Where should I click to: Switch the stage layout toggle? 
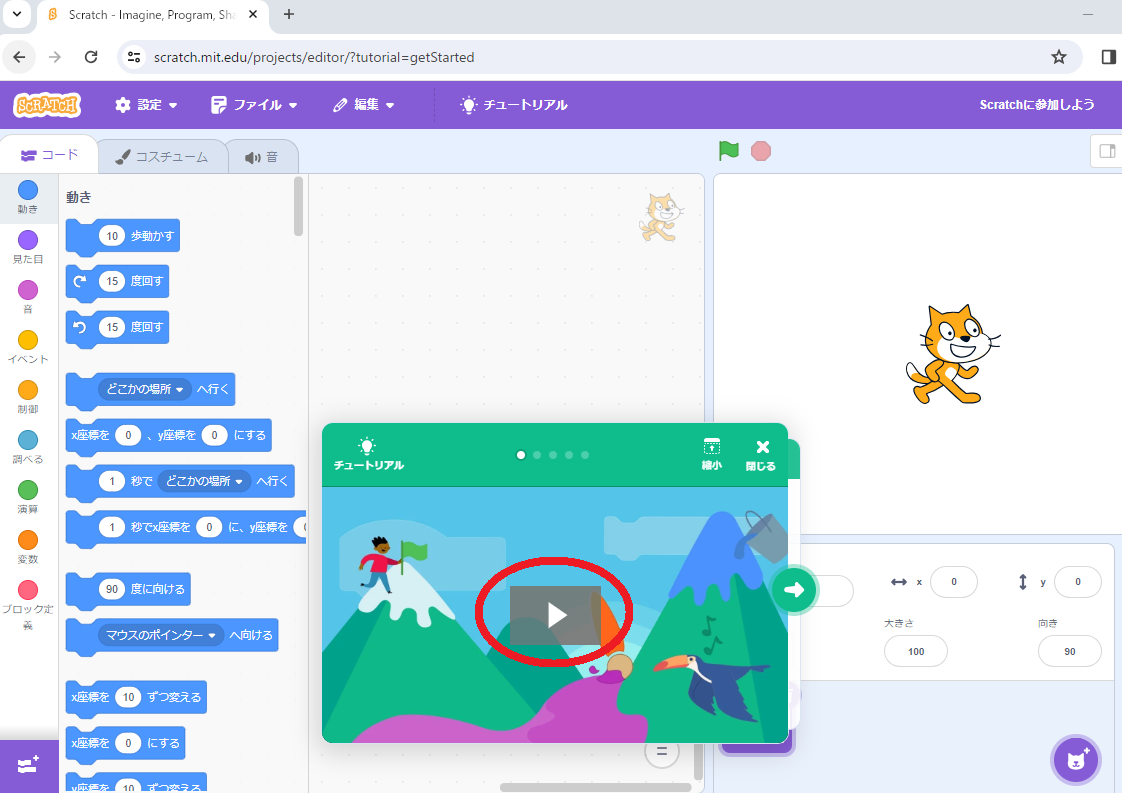pos(1107,151)
